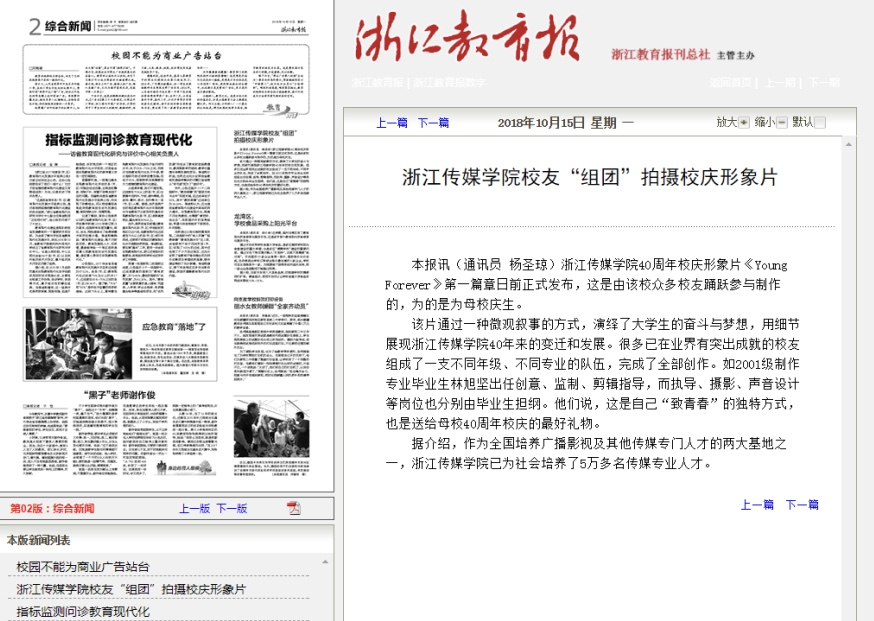Viewport: 874px width, 621px height.
Task: Select 指标监测问诊教育现代化 headline on page thumbnail
Action: [119, 139]
